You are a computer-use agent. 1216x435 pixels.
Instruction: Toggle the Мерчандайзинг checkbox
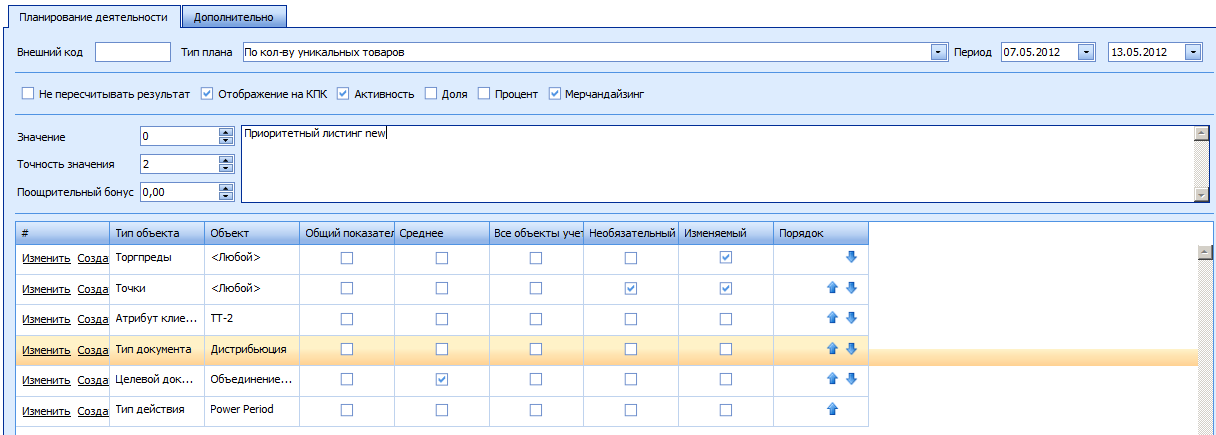556,94
